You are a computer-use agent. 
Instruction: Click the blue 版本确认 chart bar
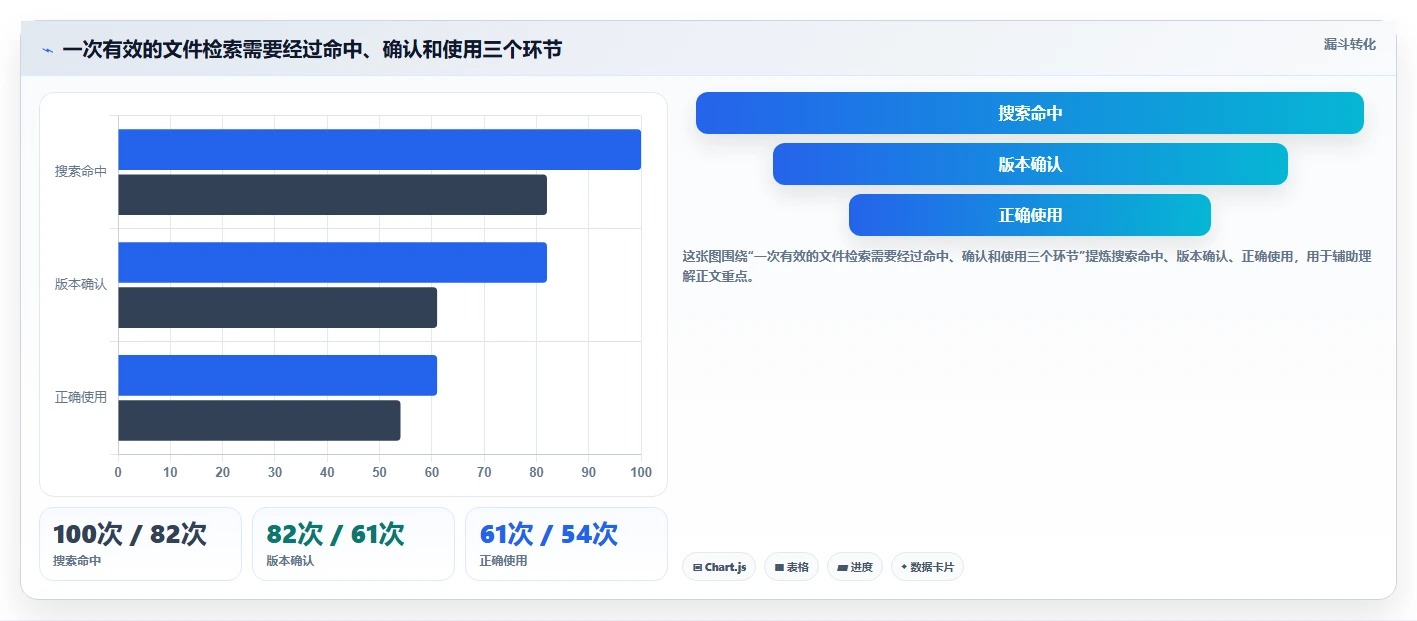click(x=332, y=262)
